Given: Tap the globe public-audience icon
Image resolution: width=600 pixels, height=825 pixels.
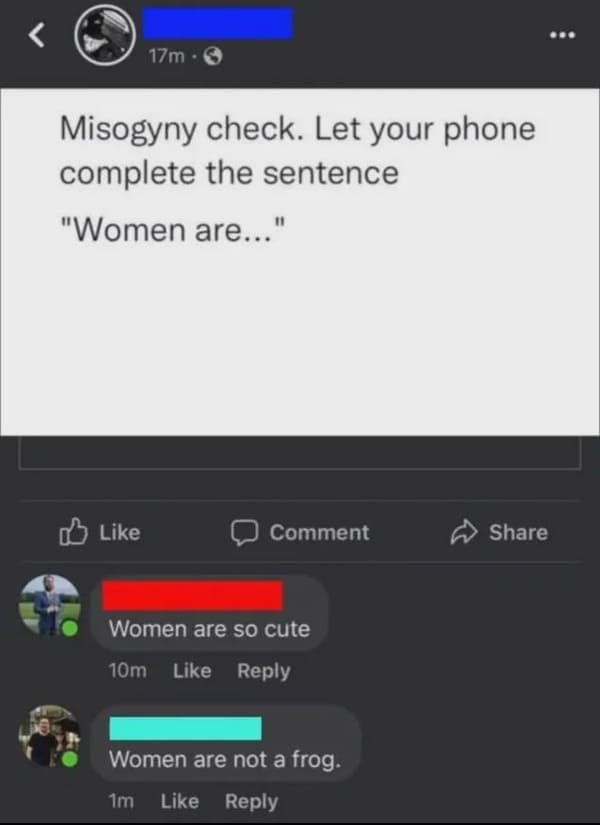Looking at the screenshot, I should click(213, 56).
